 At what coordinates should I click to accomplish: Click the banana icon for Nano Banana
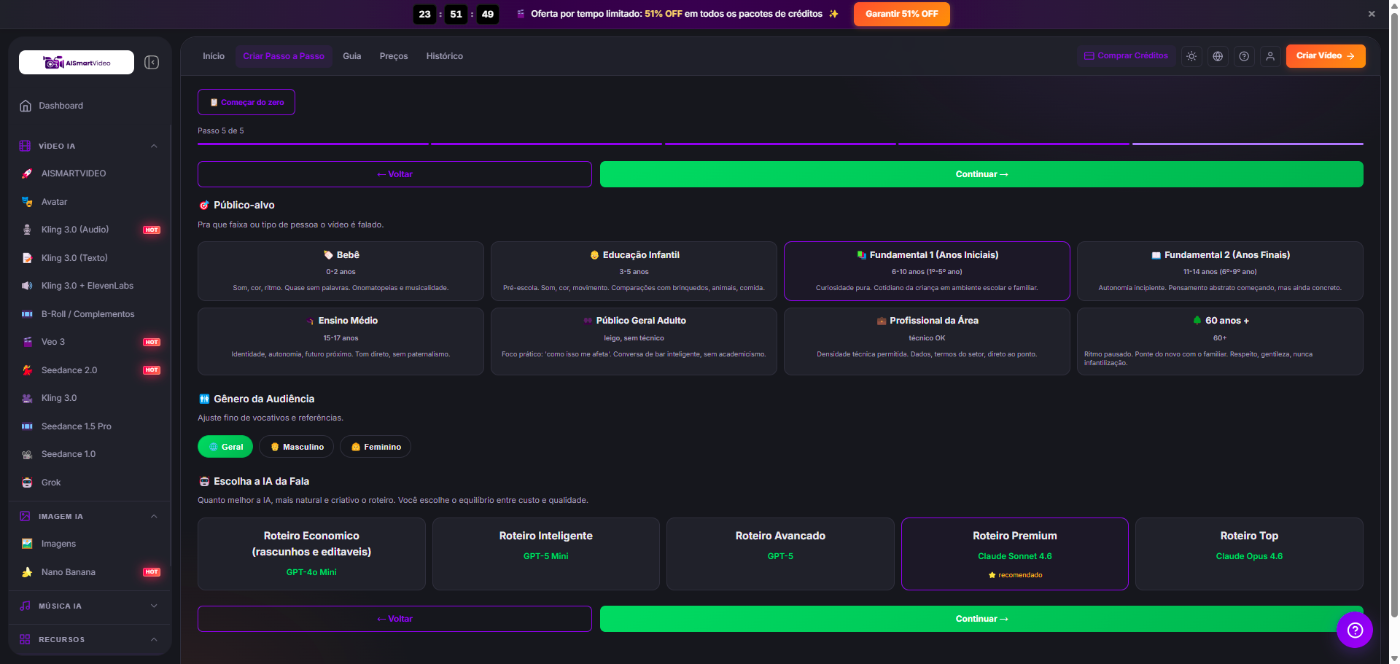[28, 572]
